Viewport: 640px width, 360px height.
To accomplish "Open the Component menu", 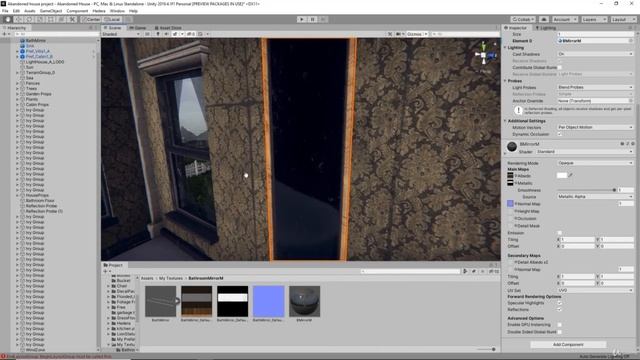I will 77,11.
